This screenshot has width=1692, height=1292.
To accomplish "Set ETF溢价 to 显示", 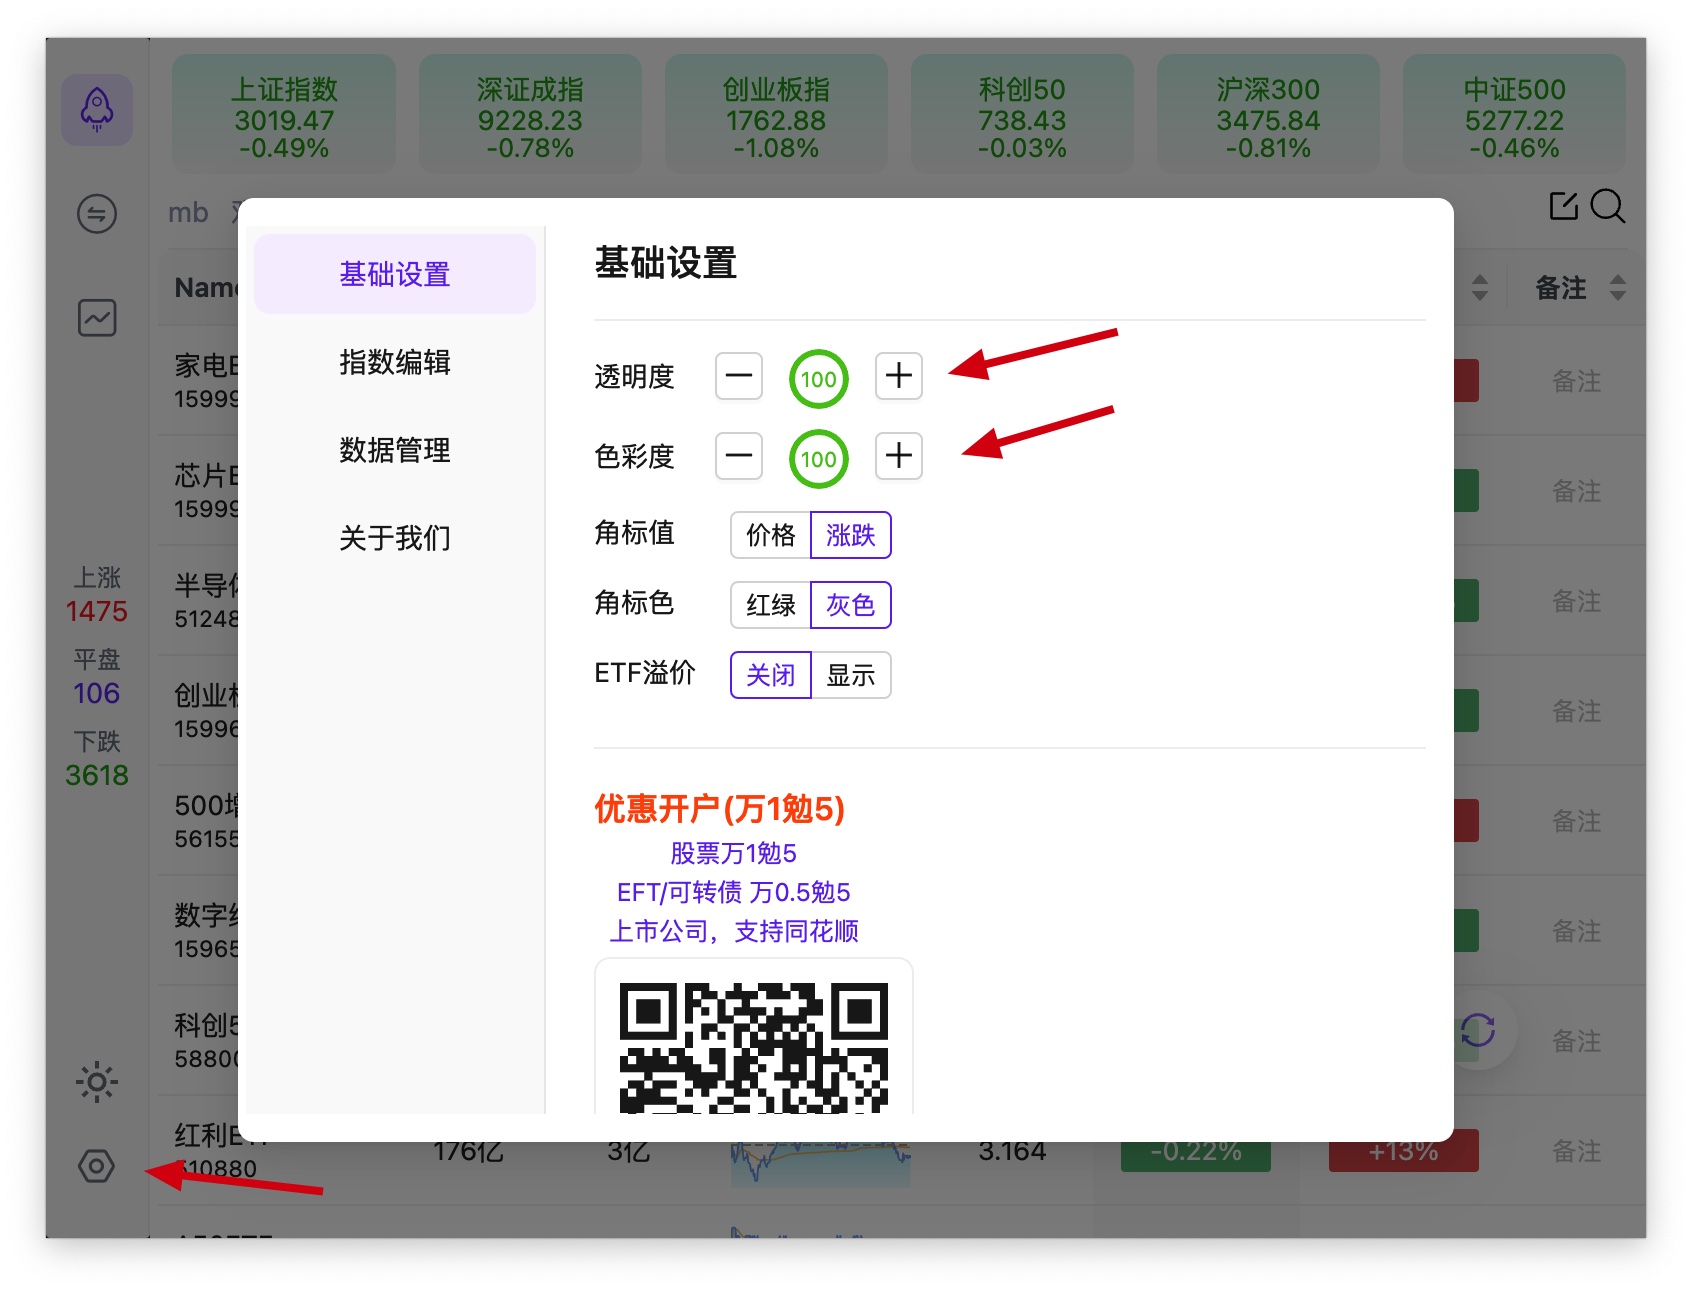I will pos(850,675).
